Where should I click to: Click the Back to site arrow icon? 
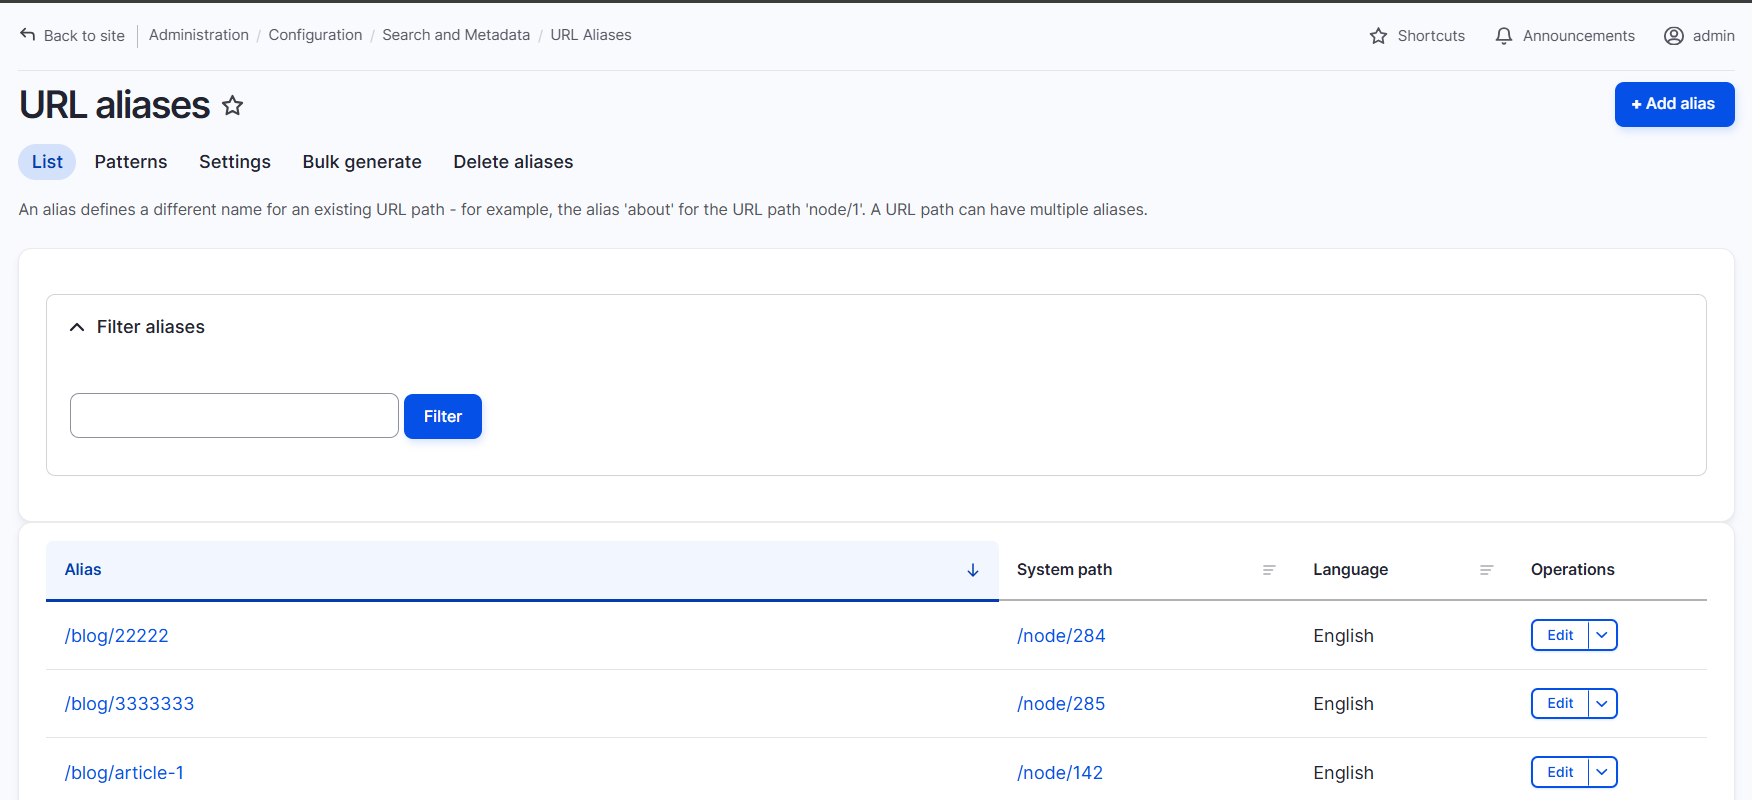pyautogui.click(x=28, y=35)
